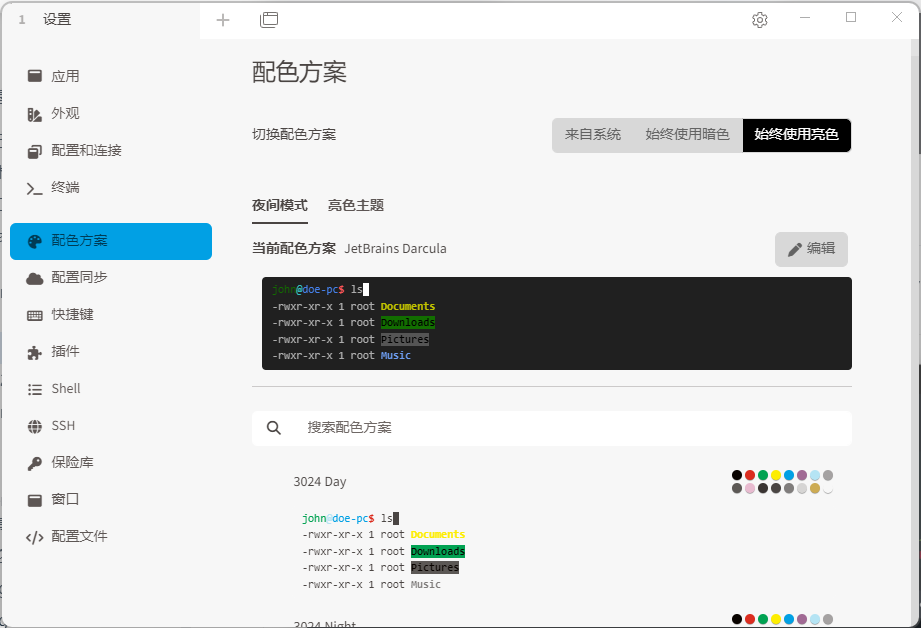
Task: Click the purple swatch in 3024 Day top row
Action: click(802, 475)
